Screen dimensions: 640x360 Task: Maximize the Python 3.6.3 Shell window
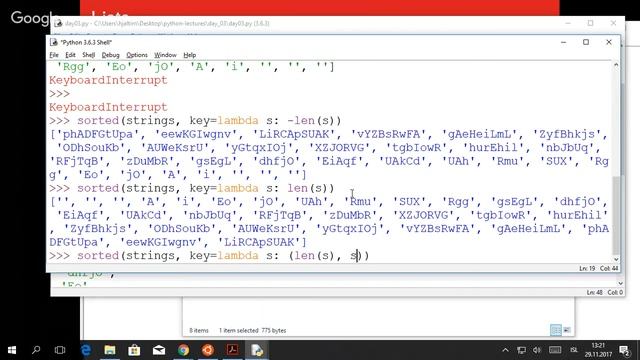pos(586,42)
